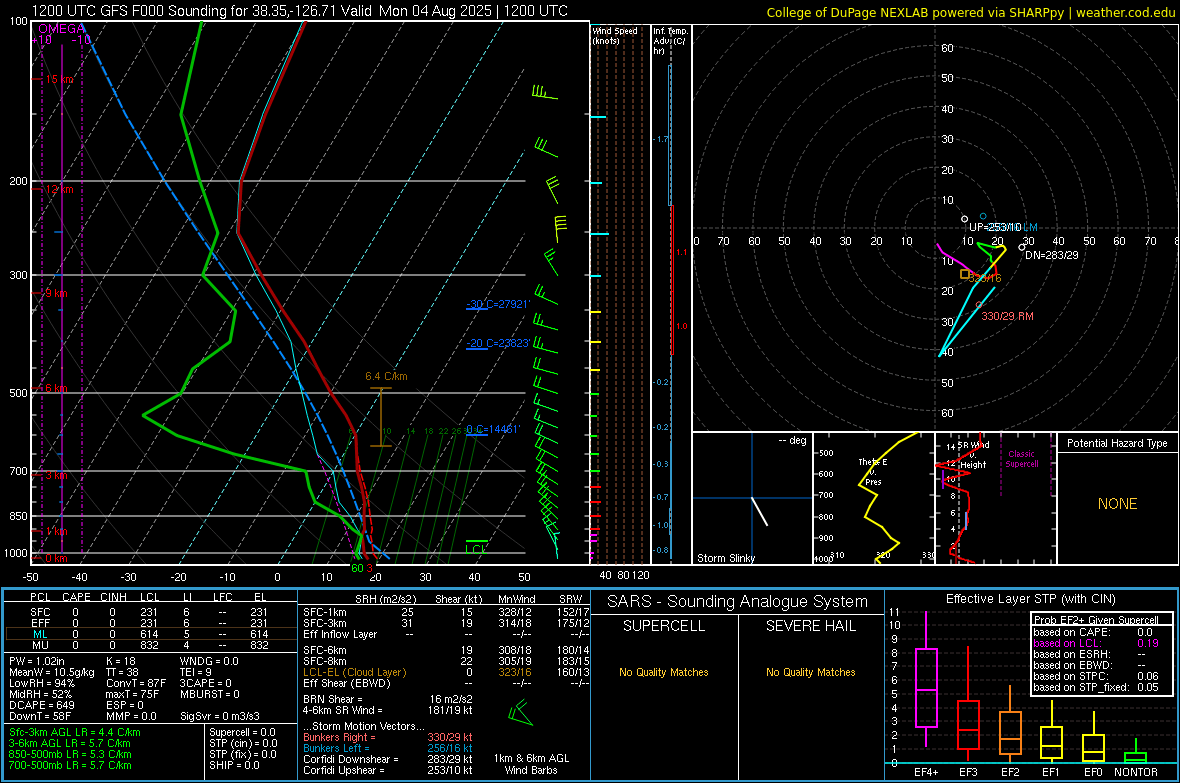Click the 9 km height marker
The height and width of the screenshot is (783, 1180).
point(57,293)
